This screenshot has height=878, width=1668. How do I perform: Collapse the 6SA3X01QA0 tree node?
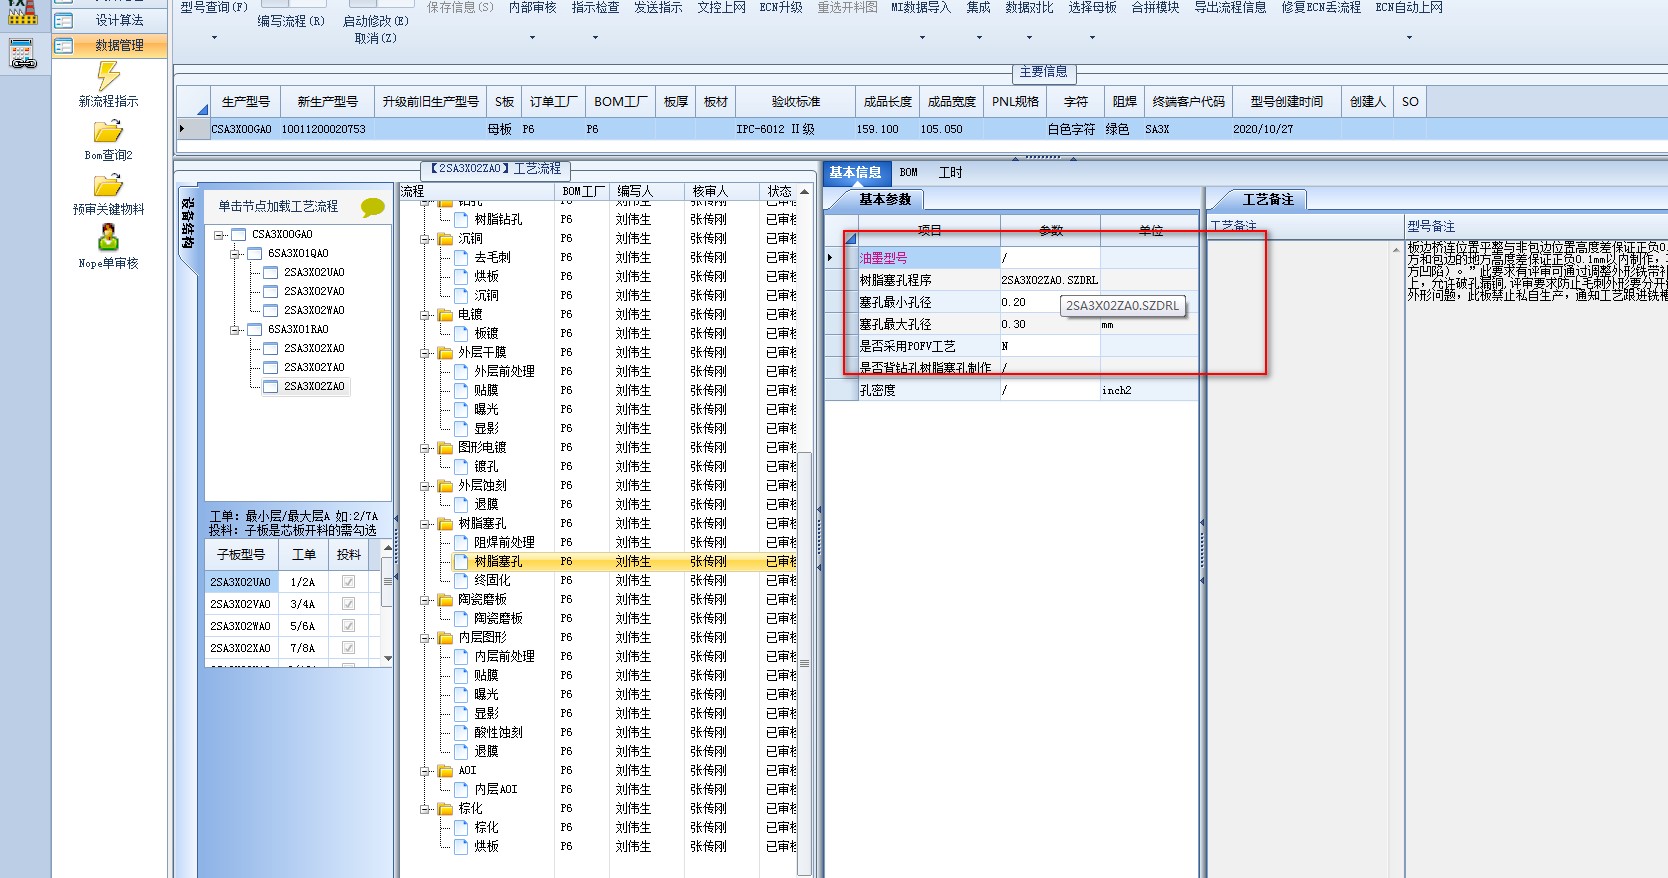pos(235,254)
